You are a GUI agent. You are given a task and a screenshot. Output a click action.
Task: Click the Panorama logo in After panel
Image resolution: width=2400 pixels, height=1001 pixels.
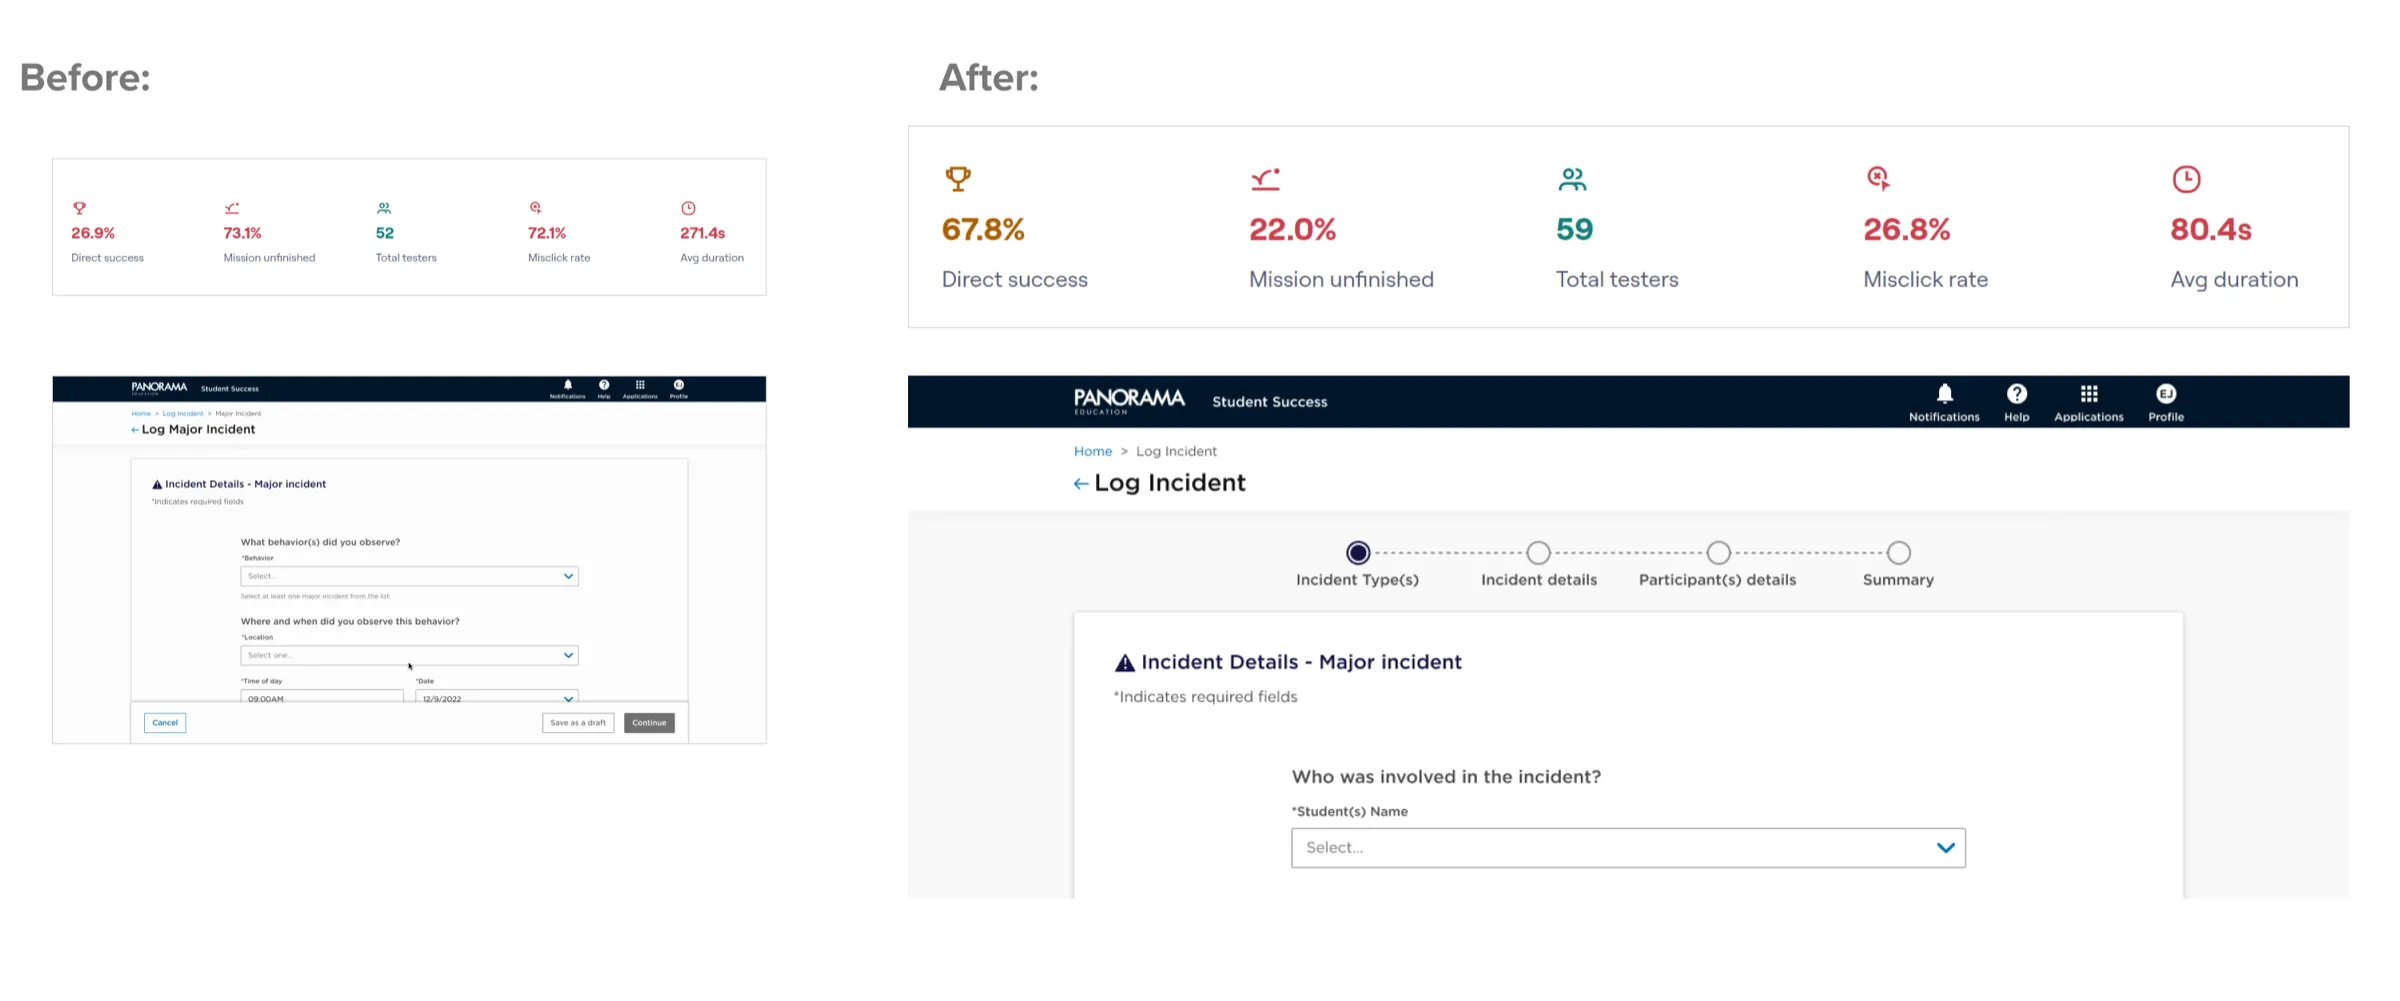click(x=1129, y=401)
